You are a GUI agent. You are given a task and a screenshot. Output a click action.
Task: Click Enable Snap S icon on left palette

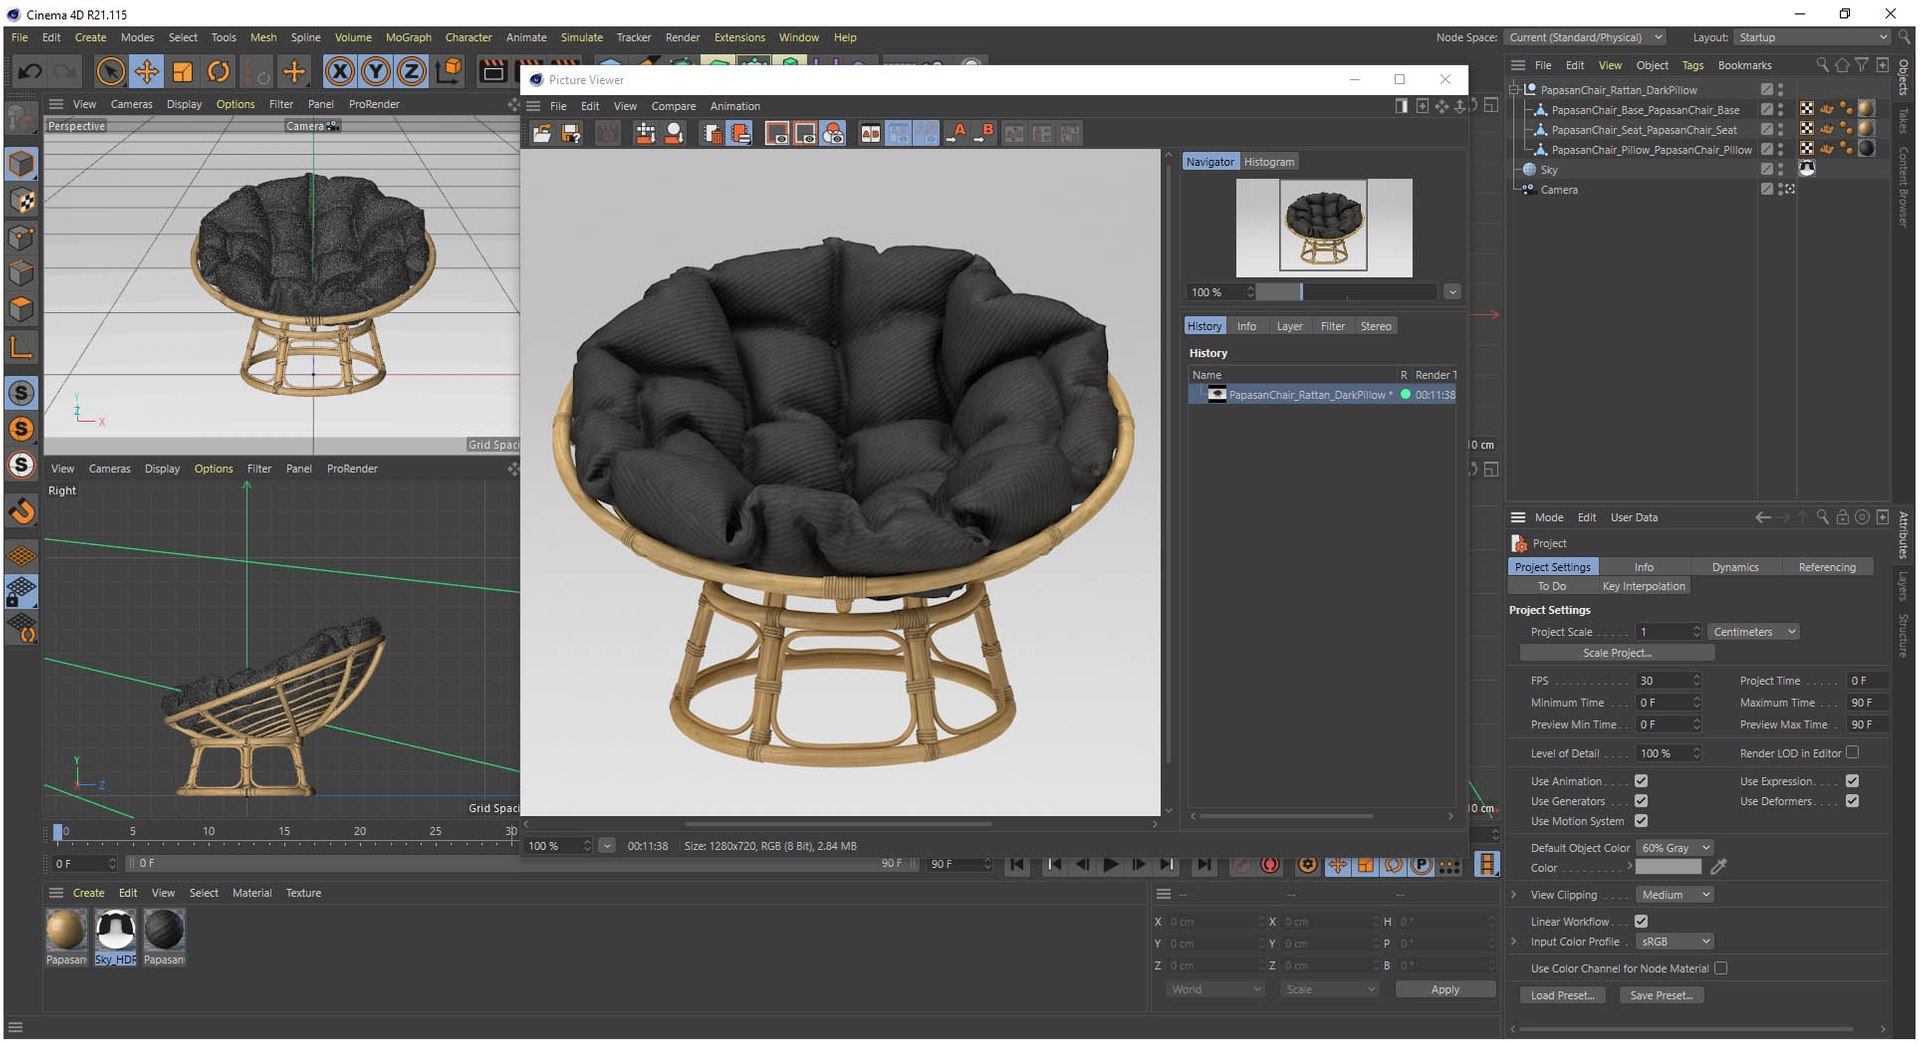pyautogui.click(x=21, y=393)
